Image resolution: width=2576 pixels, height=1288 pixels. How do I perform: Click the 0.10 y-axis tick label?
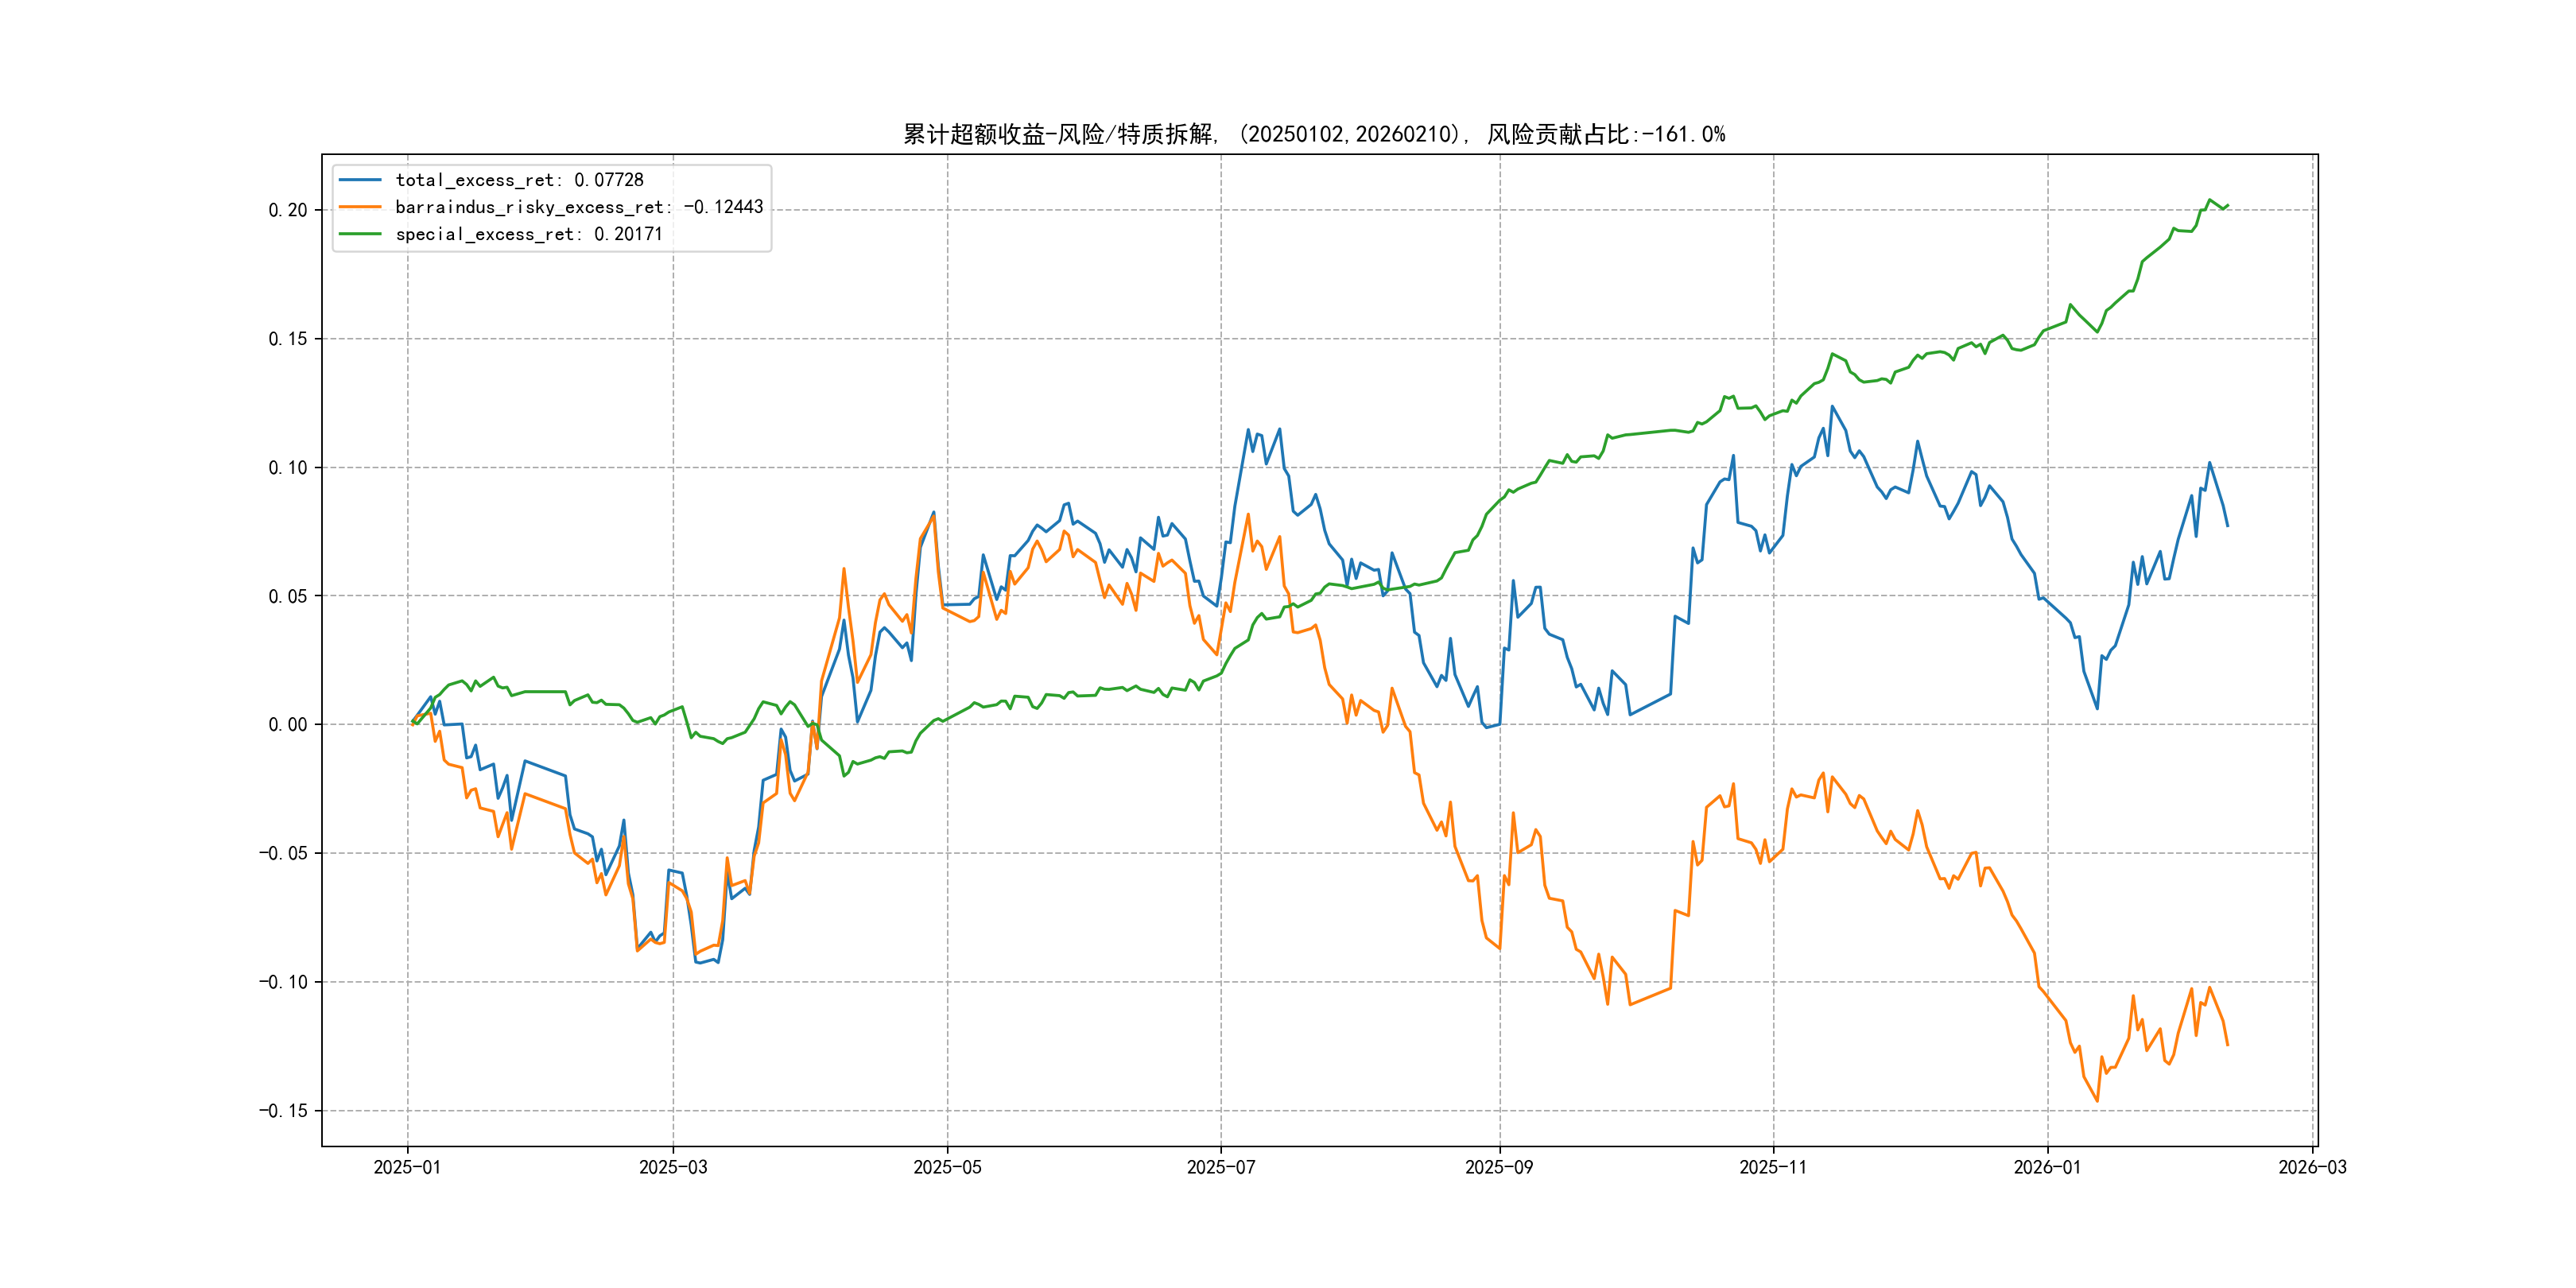click(288, 468)
